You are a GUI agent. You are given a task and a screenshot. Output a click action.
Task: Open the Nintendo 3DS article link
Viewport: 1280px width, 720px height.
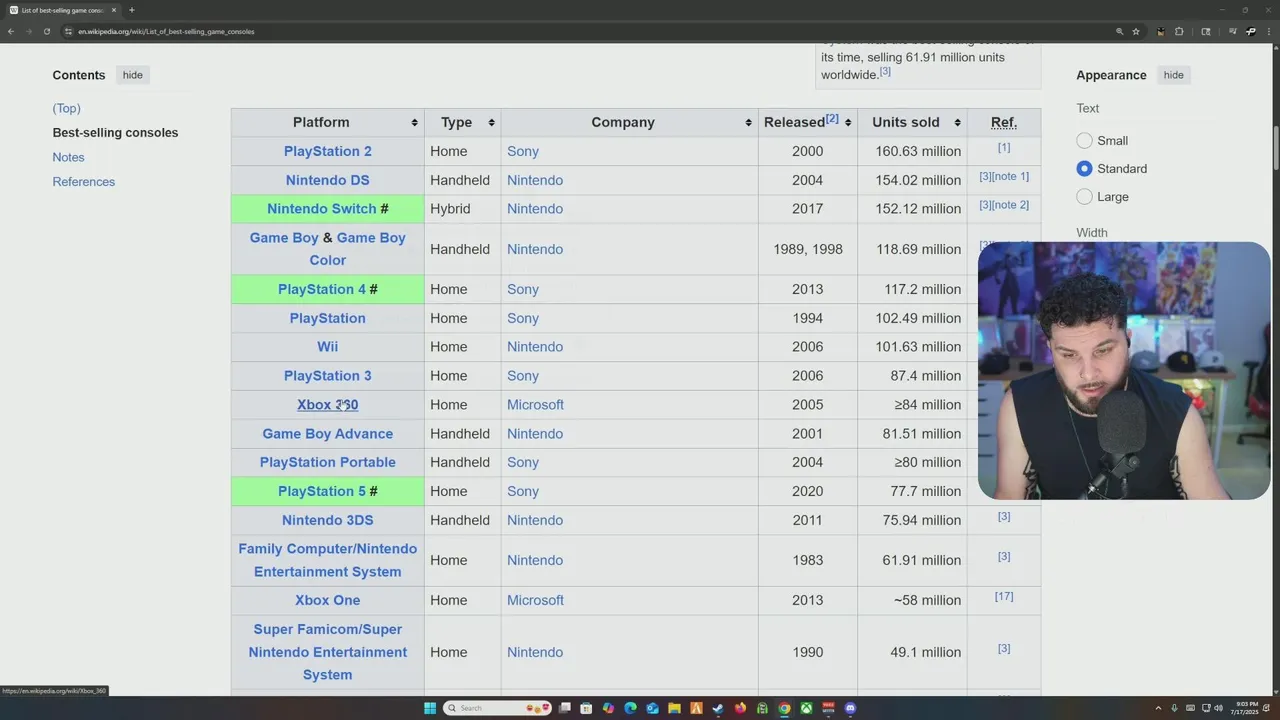coord(328,520)
